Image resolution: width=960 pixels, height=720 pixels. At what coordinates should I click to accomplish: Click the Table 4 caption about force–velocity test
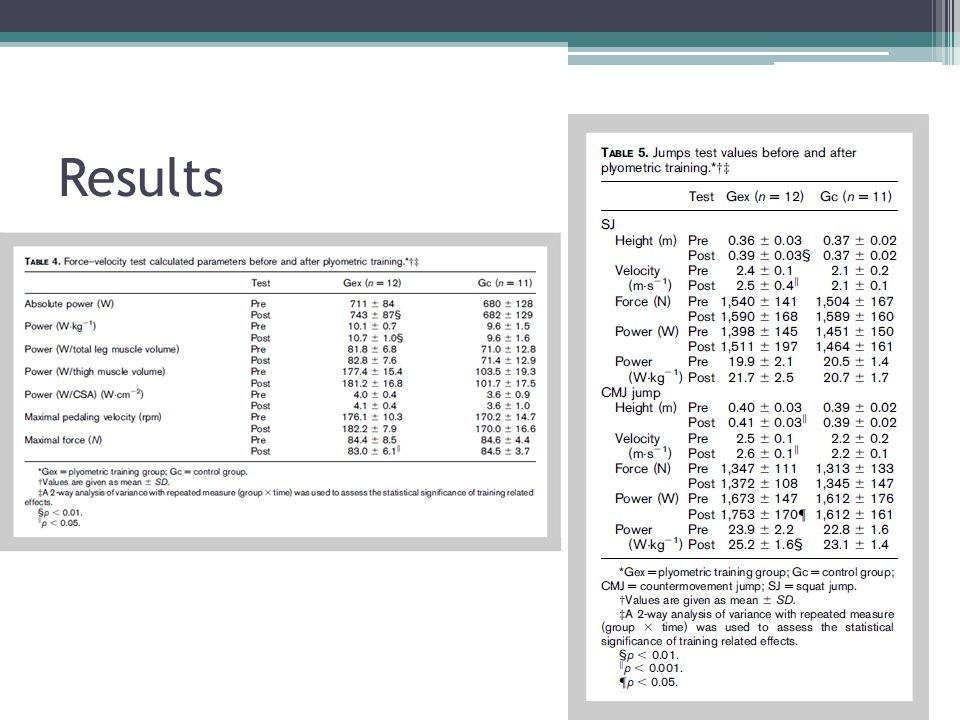click(222, 261)
